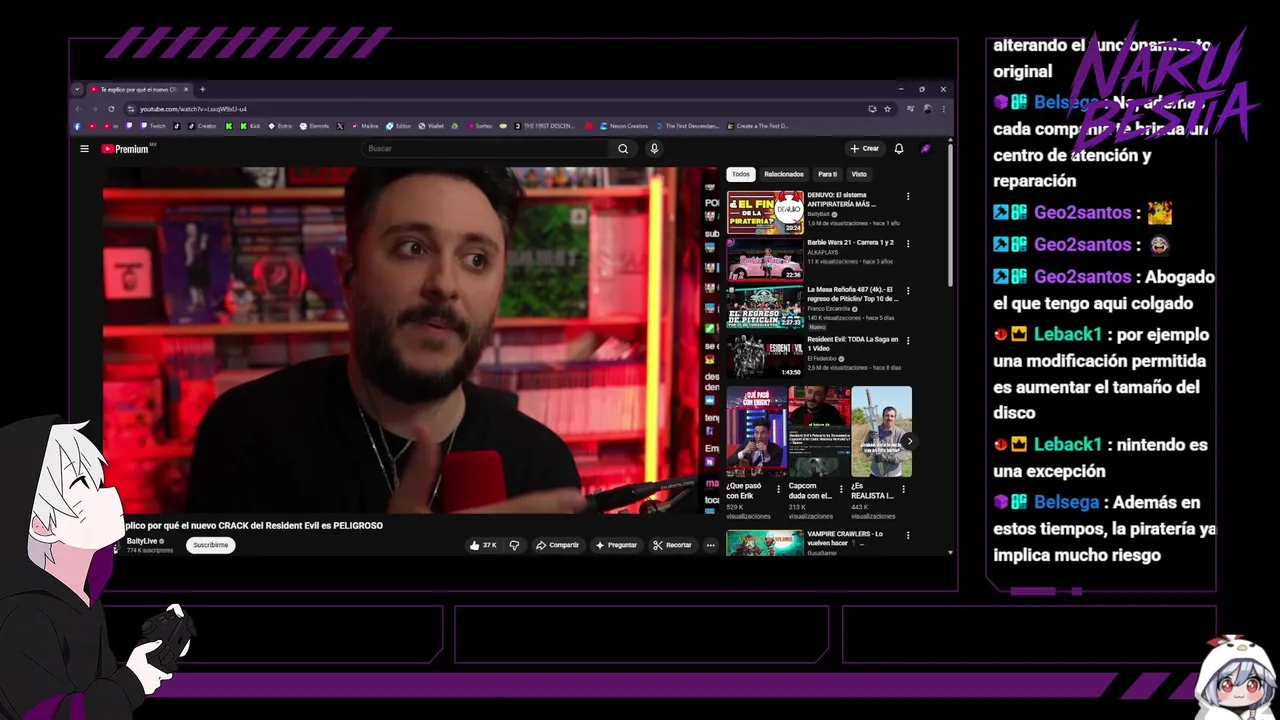The height and width of the screenshot is (720, 1280).
Task: Open Sorteo bookmark
Action: point(479,126)
